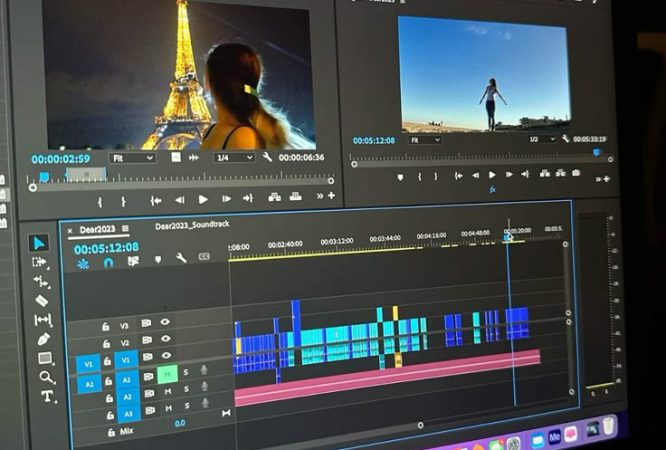Open Source monitor Fit zoom dropdown
Viewport: 666px width, 450px height.
click(x=131, y=157)
